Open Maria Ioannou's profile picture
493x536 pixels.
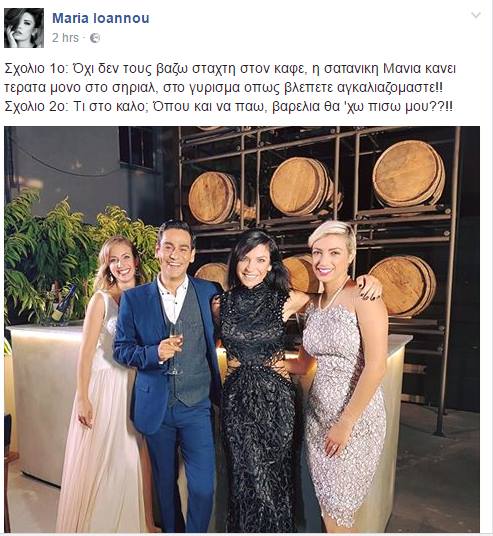tap(24, 28)
